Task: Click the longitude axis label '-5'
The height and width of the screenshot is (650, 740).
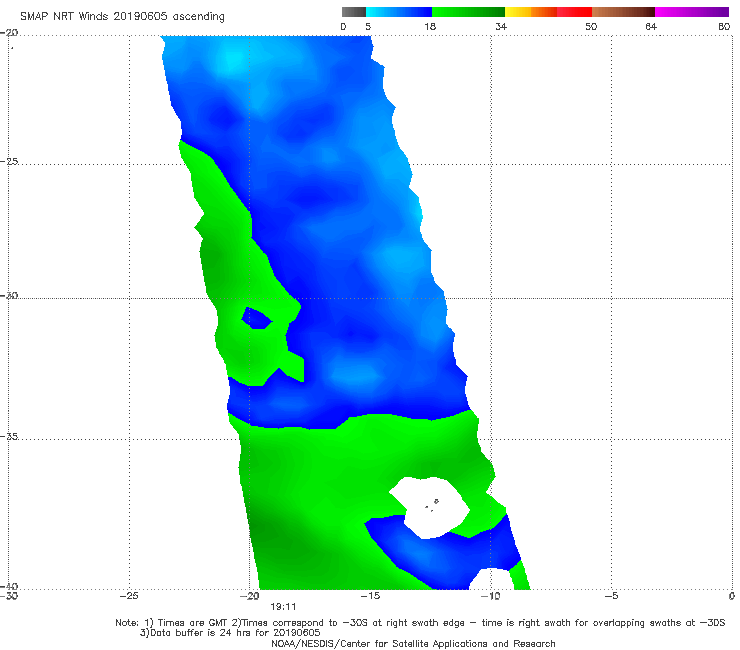Action: 611,596
